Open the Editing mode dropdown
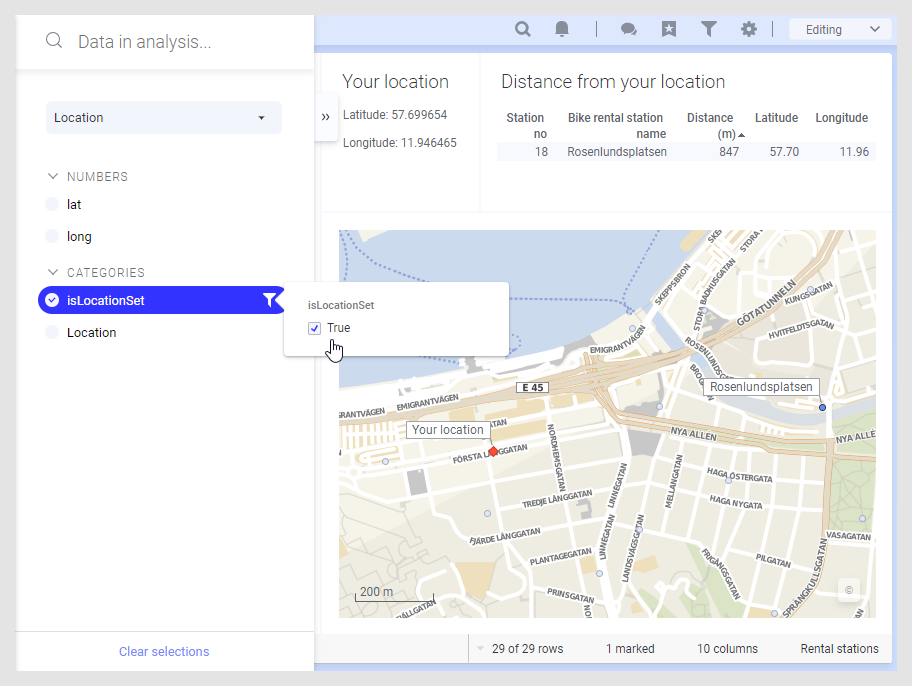912x686 pixels. coord(839,28)
